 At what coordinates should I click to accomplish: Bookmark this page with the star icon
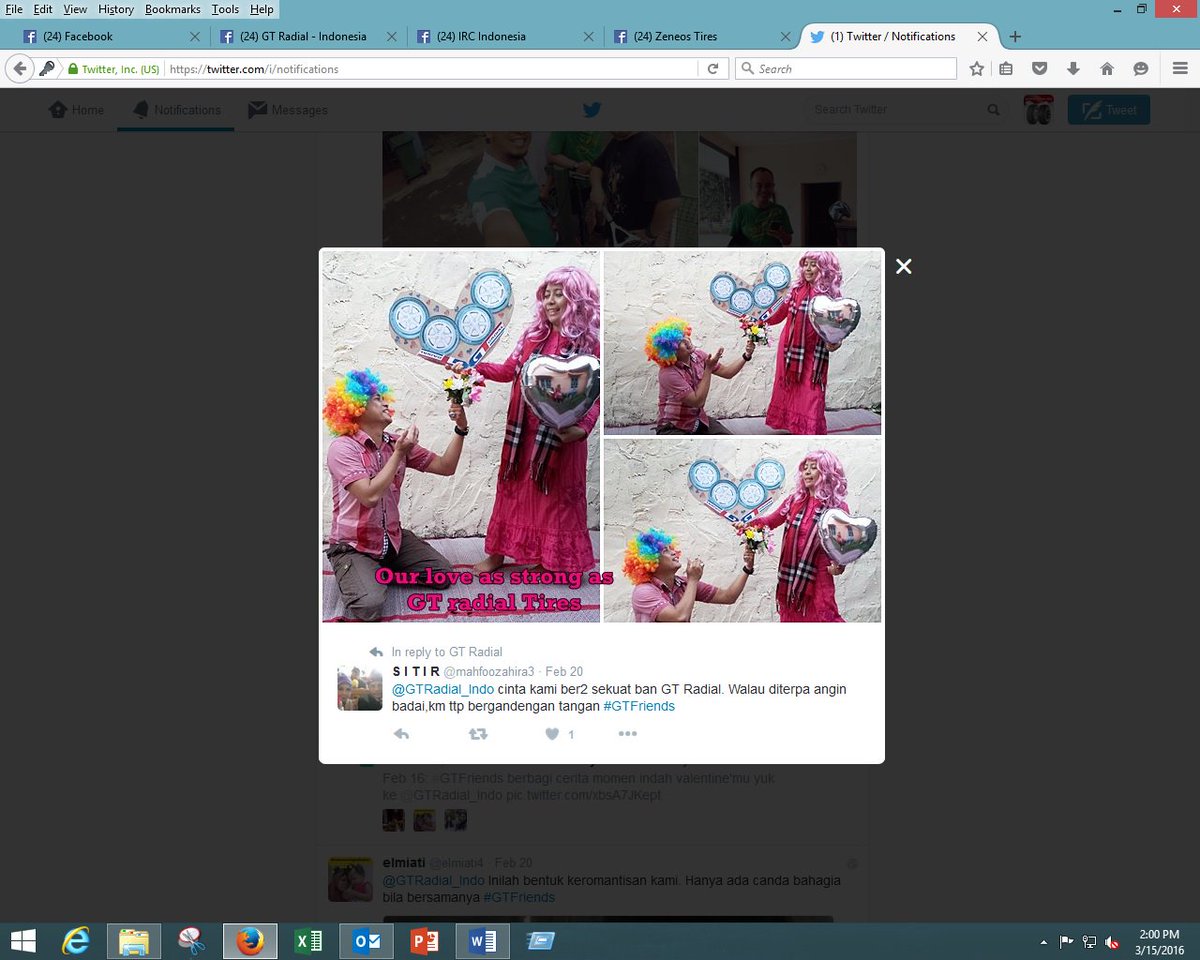point(976,69)
